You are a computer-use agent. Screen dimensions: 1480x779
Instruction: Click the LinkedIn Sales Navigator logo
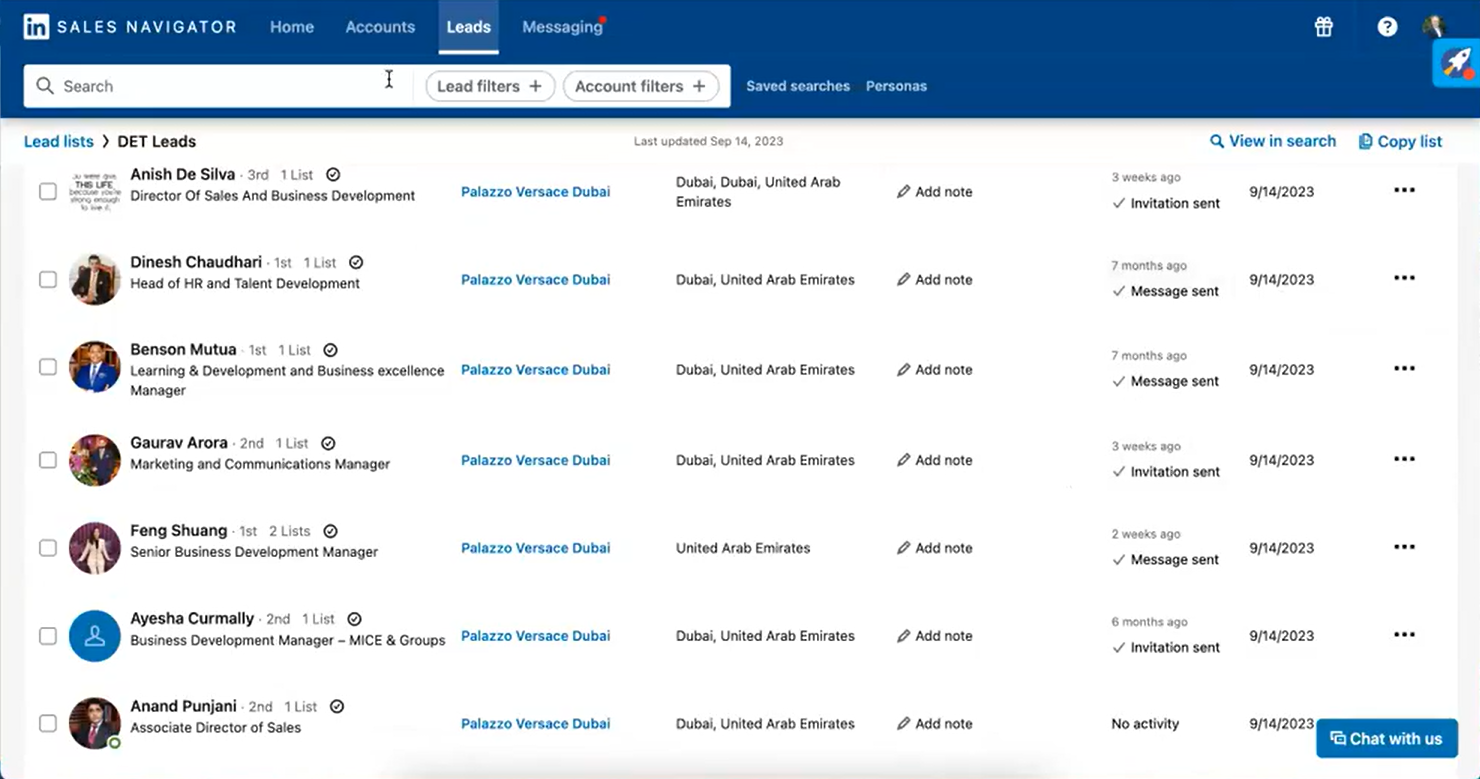pyautogui.click(x=130, y=27)
